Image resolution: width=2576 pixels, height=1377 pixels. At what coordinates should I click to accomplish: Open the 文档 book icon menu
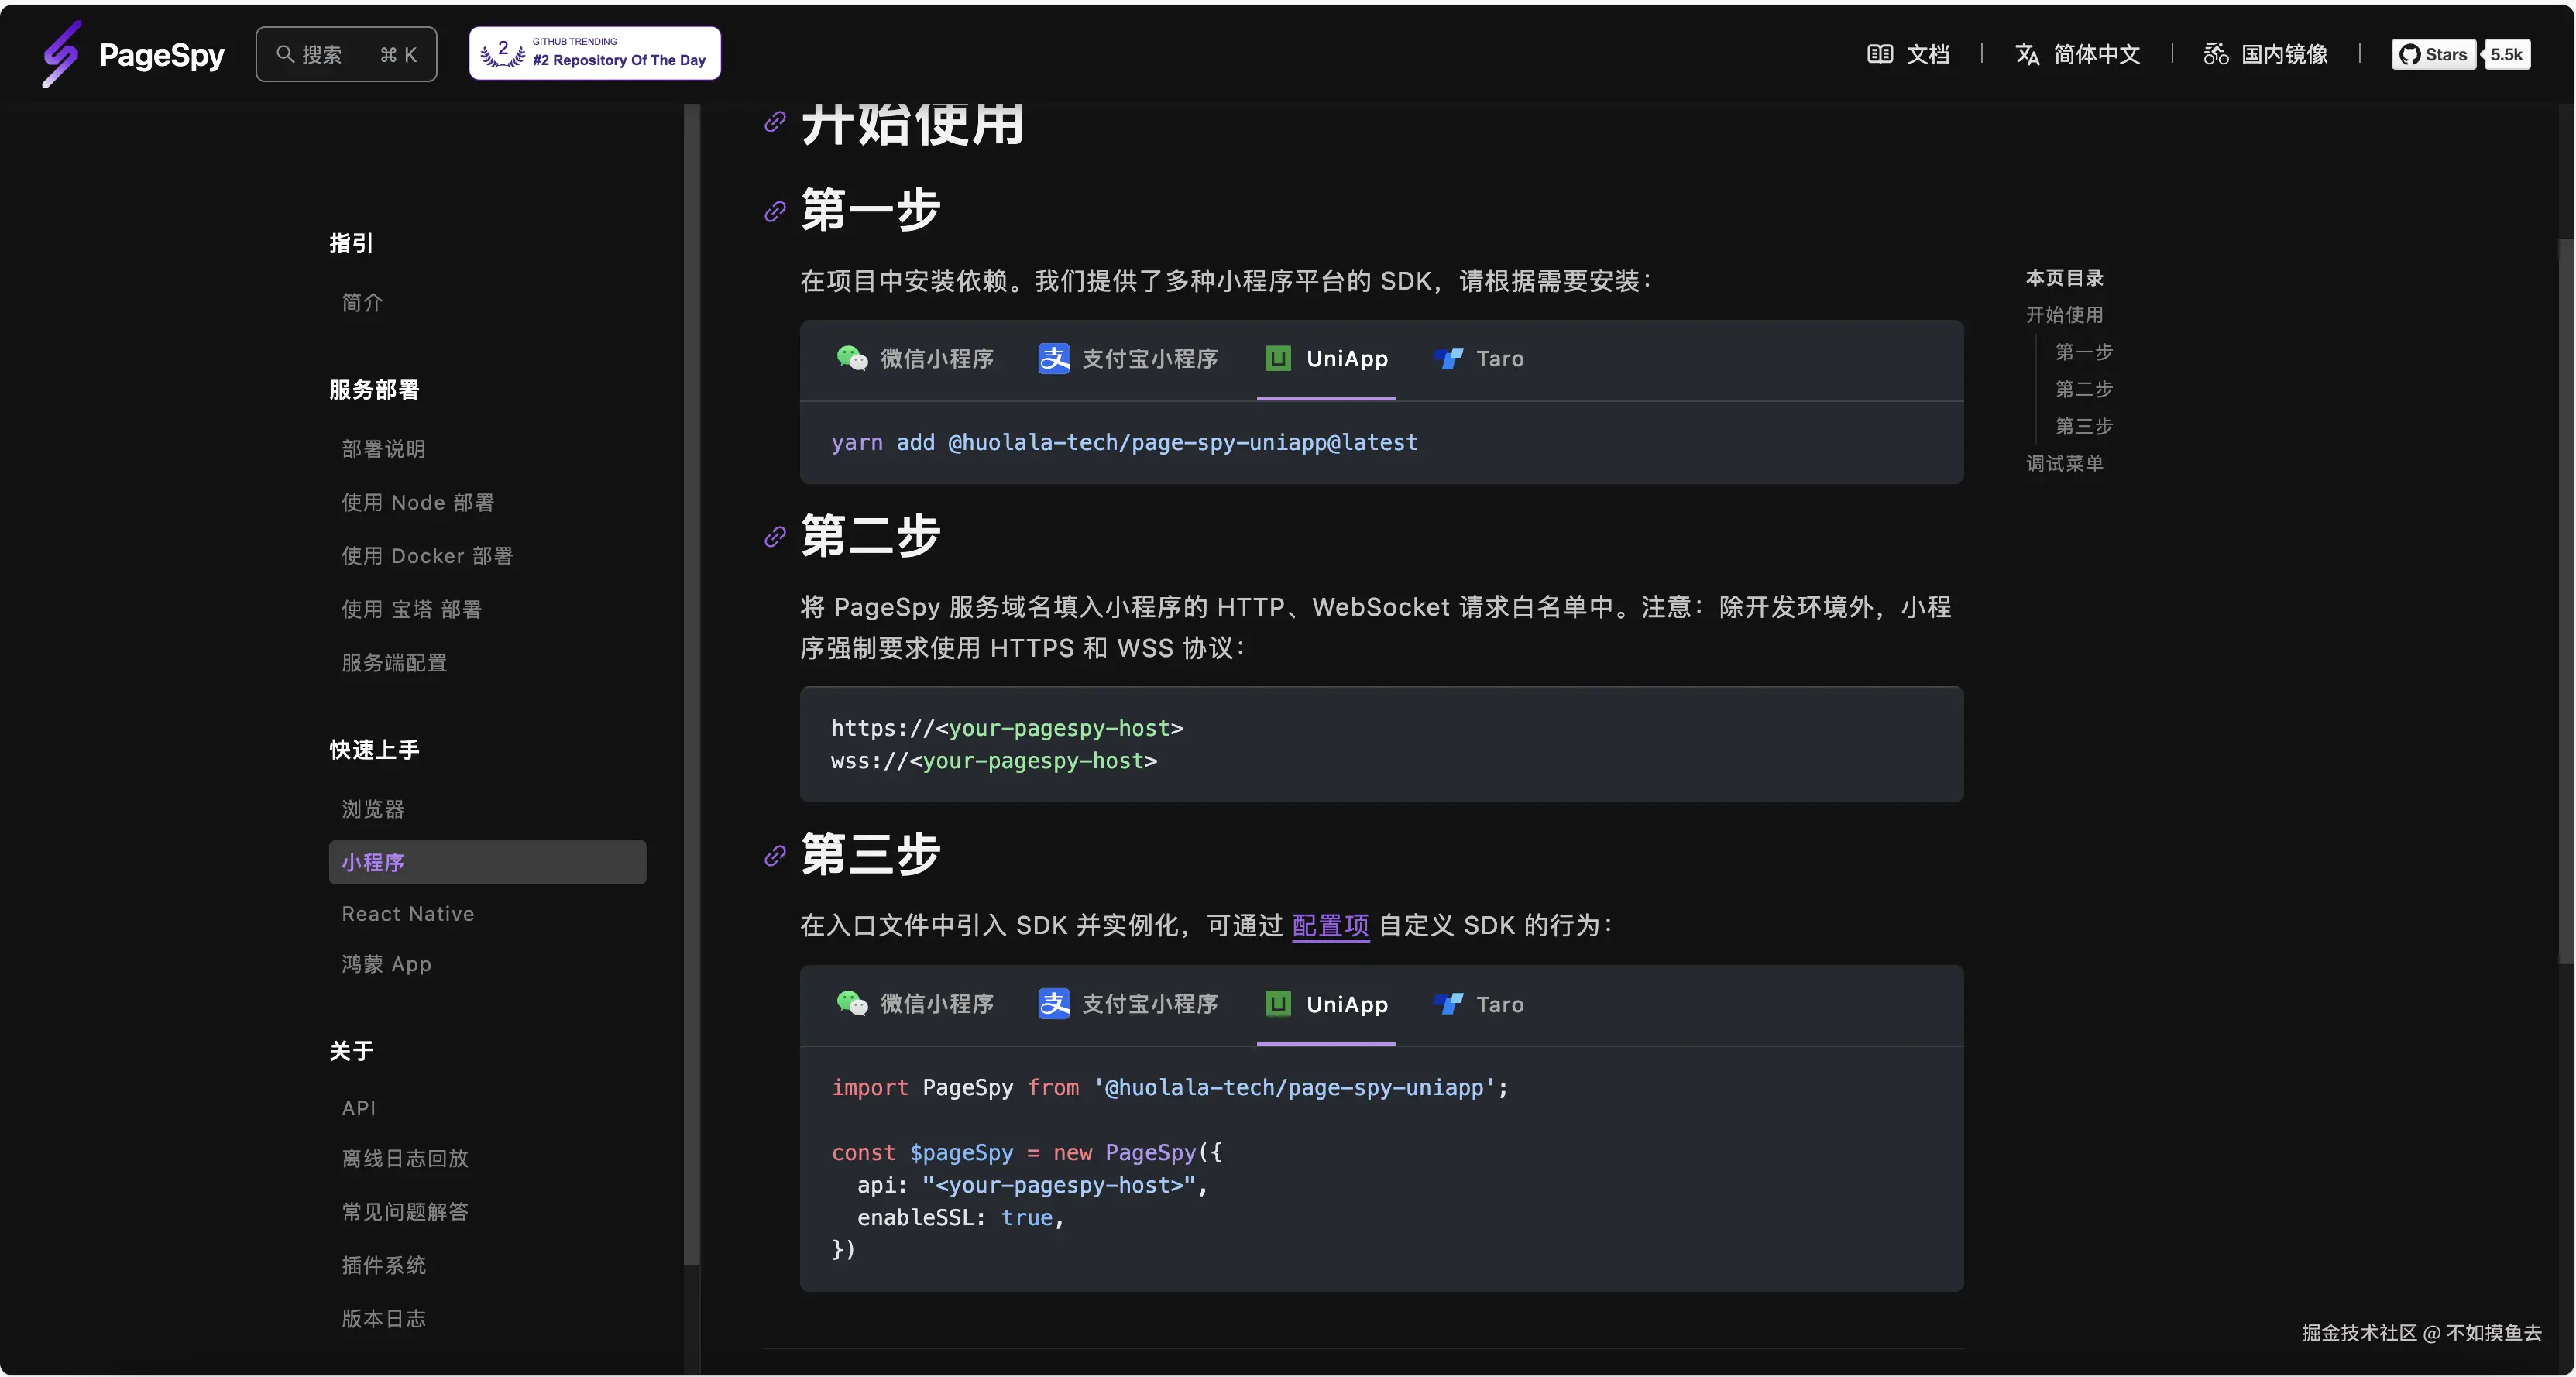pos(1879,54)
